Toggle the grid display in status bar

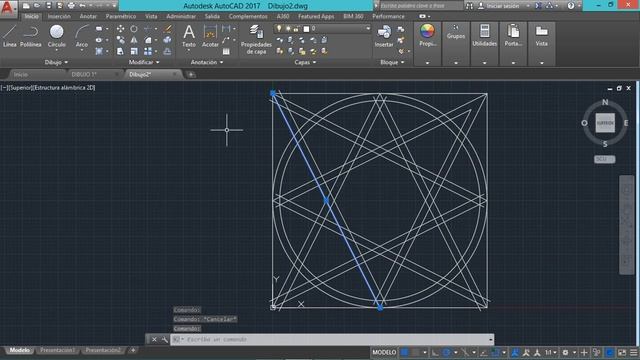coord(404,352)
